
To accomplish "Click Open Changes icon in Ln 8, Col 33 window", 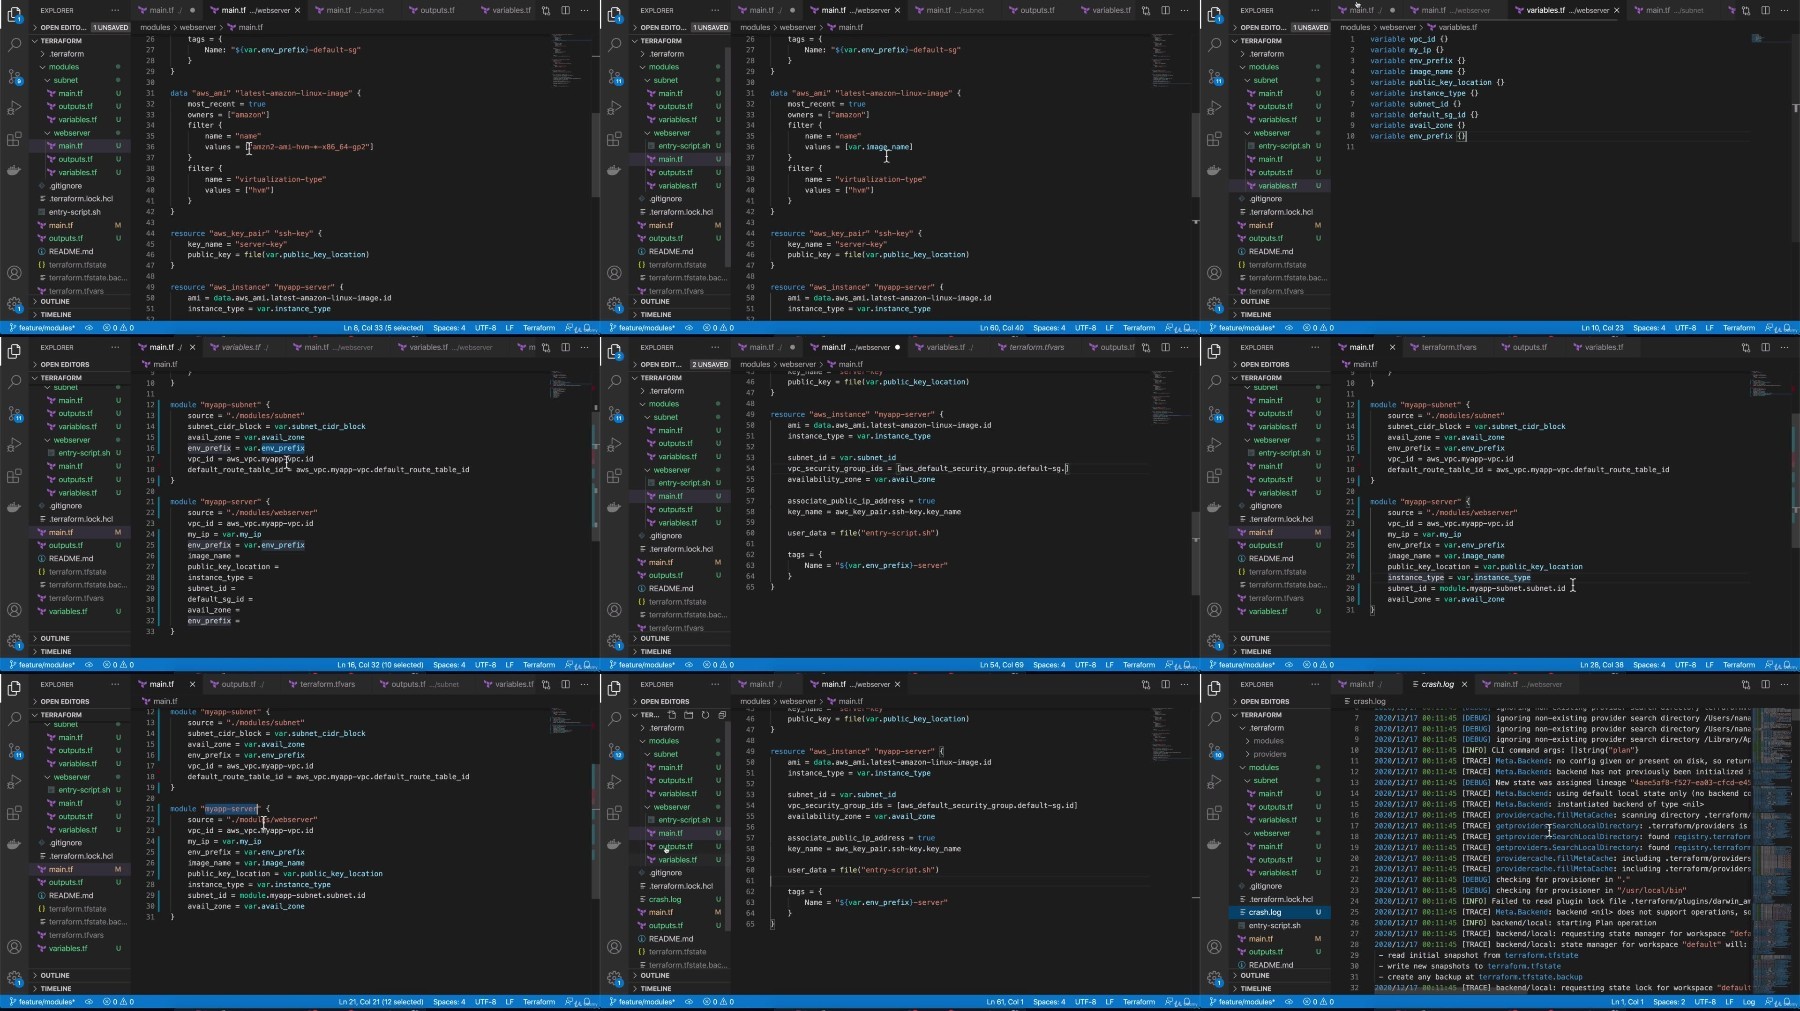I will click(546, 10).
